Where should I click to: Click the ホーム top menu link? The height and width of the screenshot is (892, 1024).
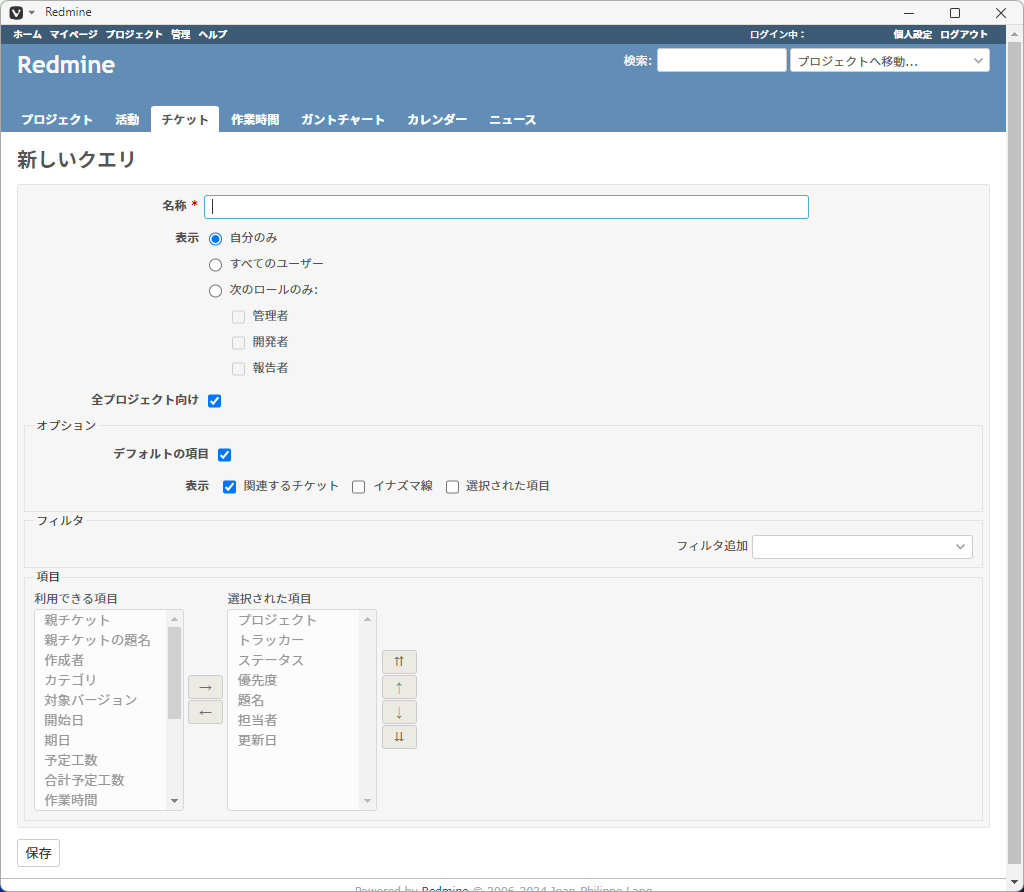click(27, 35)
